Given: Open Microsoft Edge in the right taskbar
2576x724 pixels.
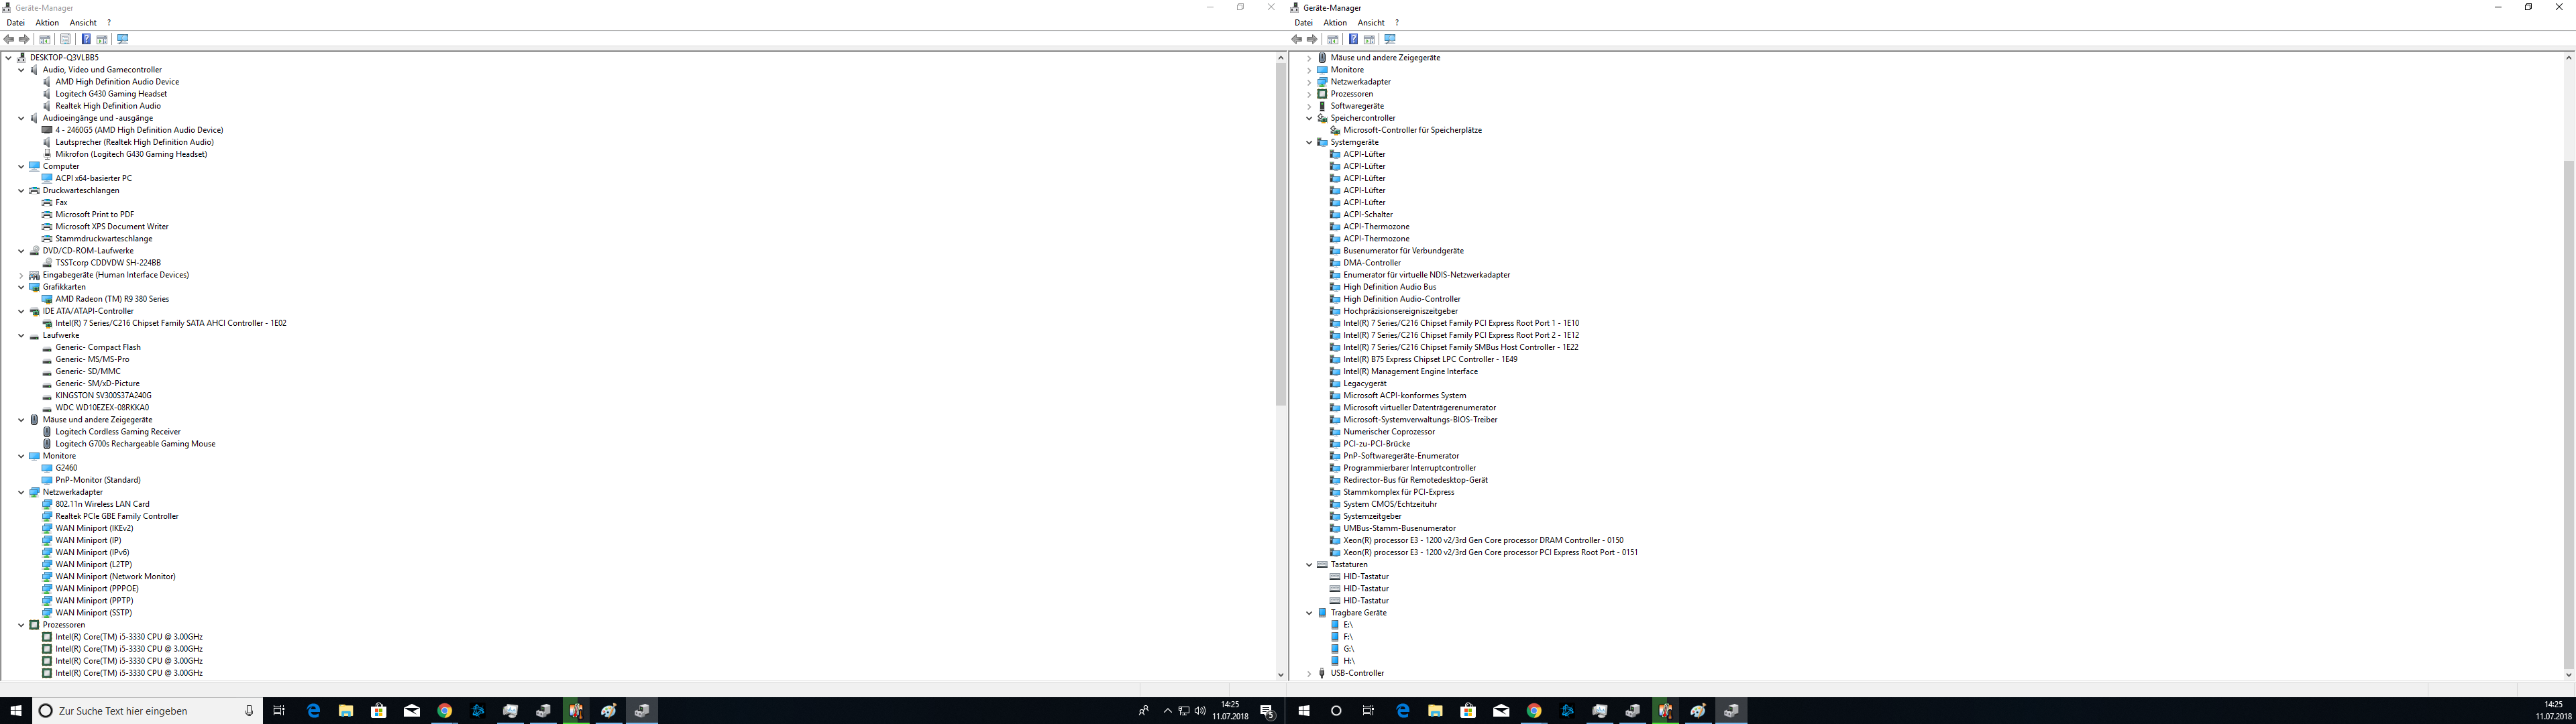Looking at the screenshot, I should (1403, 711).
